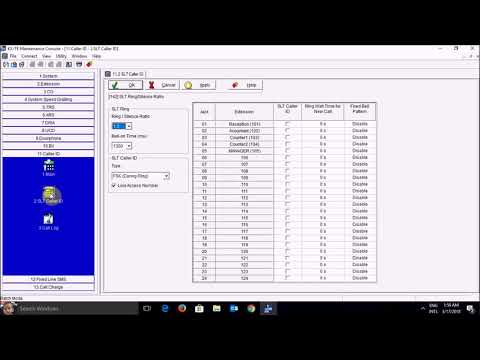Viewport: 480px width, 360px height.
Task: Open the Store icon on taskbar
Action: pyautogui.click(x=199, y=309)
